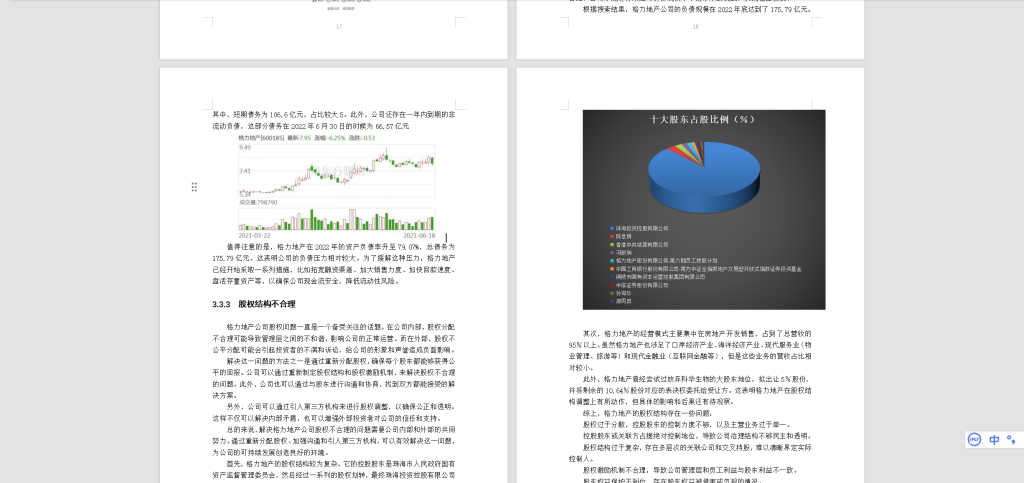
Task: Click the round IME logo icon
Action: 974,439
